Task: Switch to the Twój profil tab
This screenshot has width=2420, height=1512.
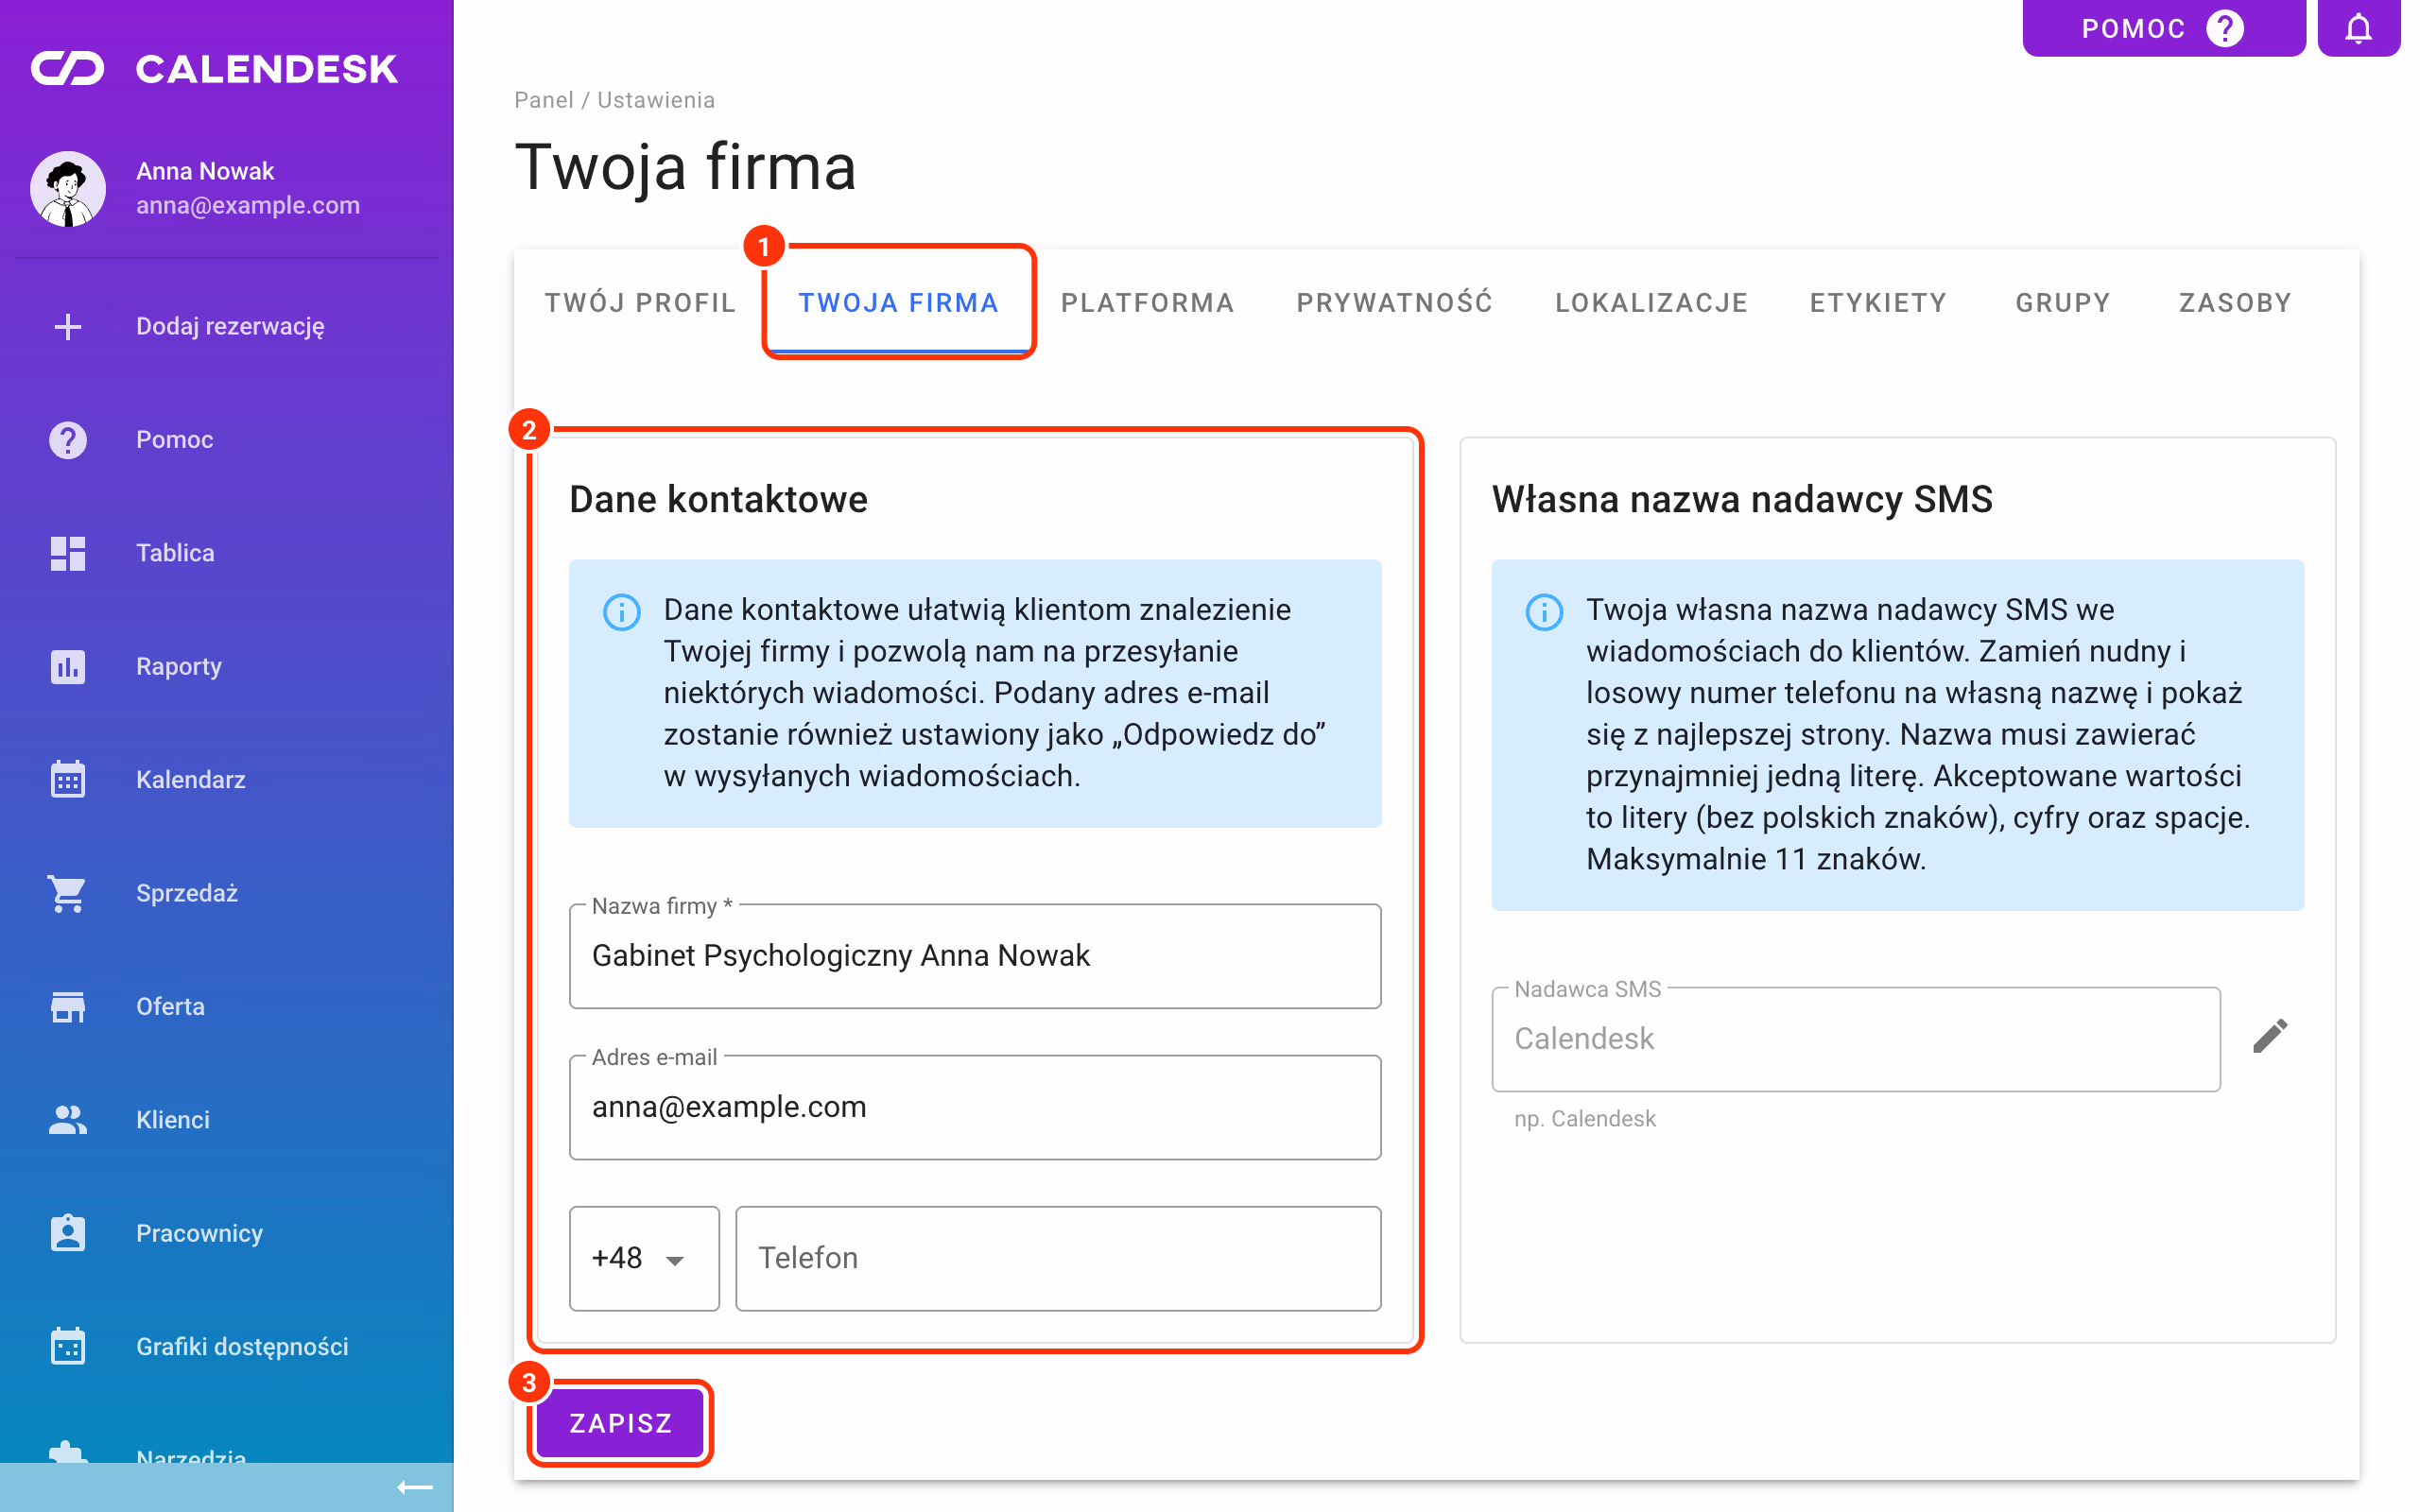Action: [x=640, y=303]
